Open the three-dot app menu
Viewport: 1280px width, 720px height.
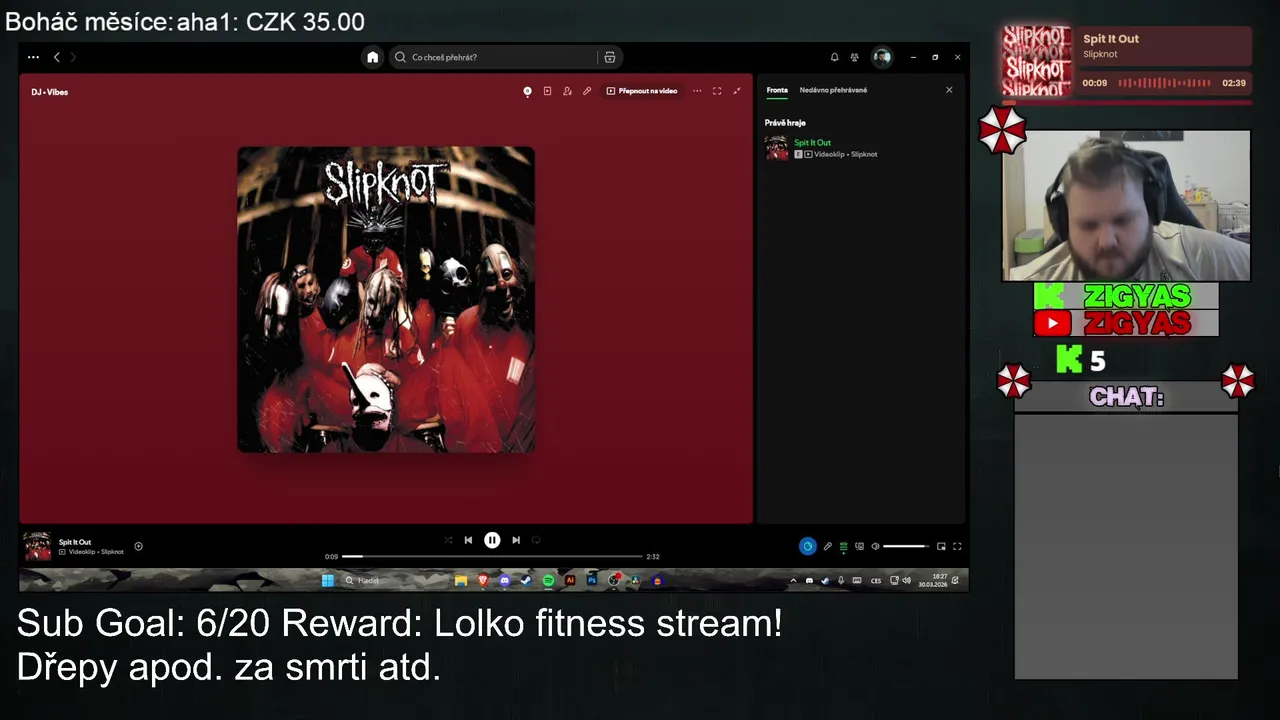[x=33, y=57]
